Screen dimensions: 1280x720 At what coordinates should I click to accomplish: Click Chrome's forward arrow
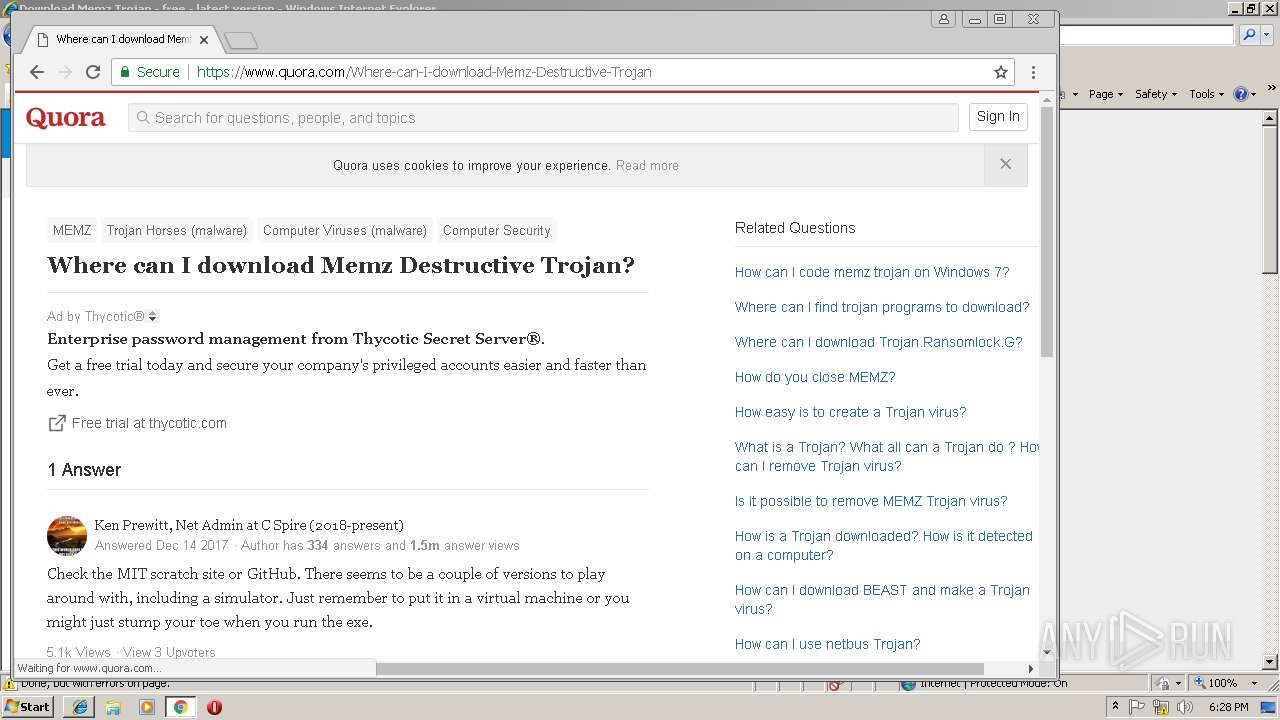click(x=65, y=72)
